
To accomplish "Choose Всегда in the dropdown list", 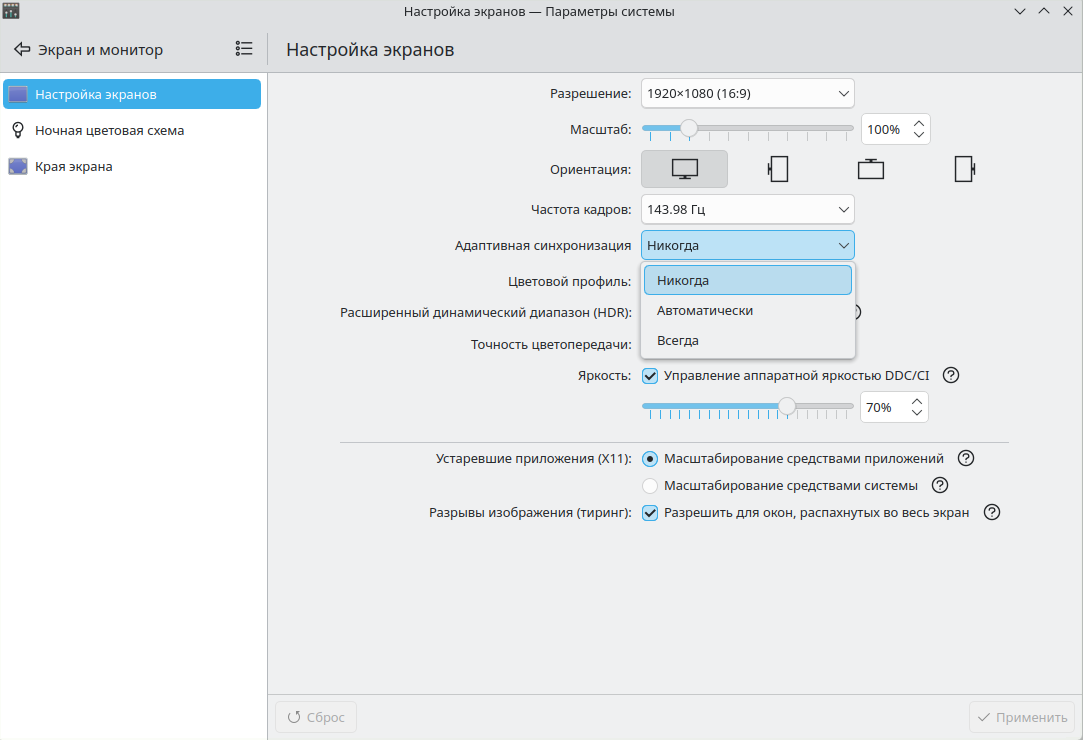I will pos(678,341).
